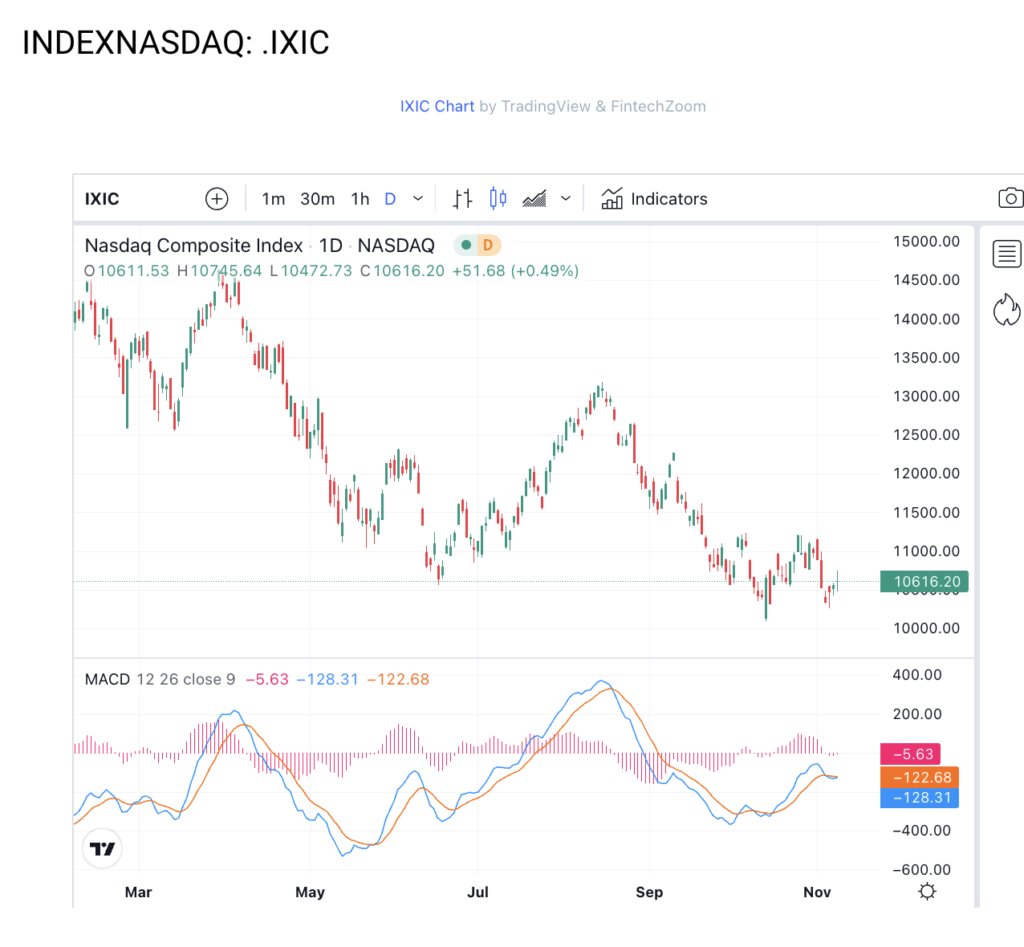The width and height of the screenshot is (1024, 947).
Task: Click the INDEXNASDAQ: .IXIC page heading
Action: pos(176,43)
